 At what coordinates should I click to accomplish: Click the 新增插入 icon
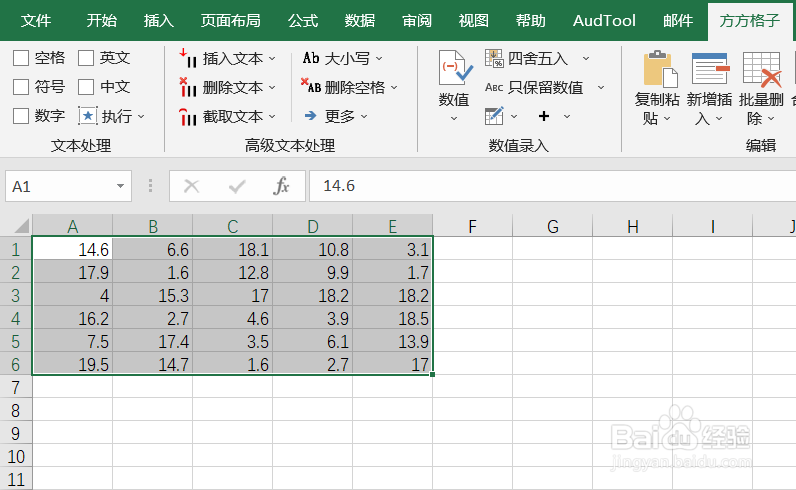tap(710, 70)
